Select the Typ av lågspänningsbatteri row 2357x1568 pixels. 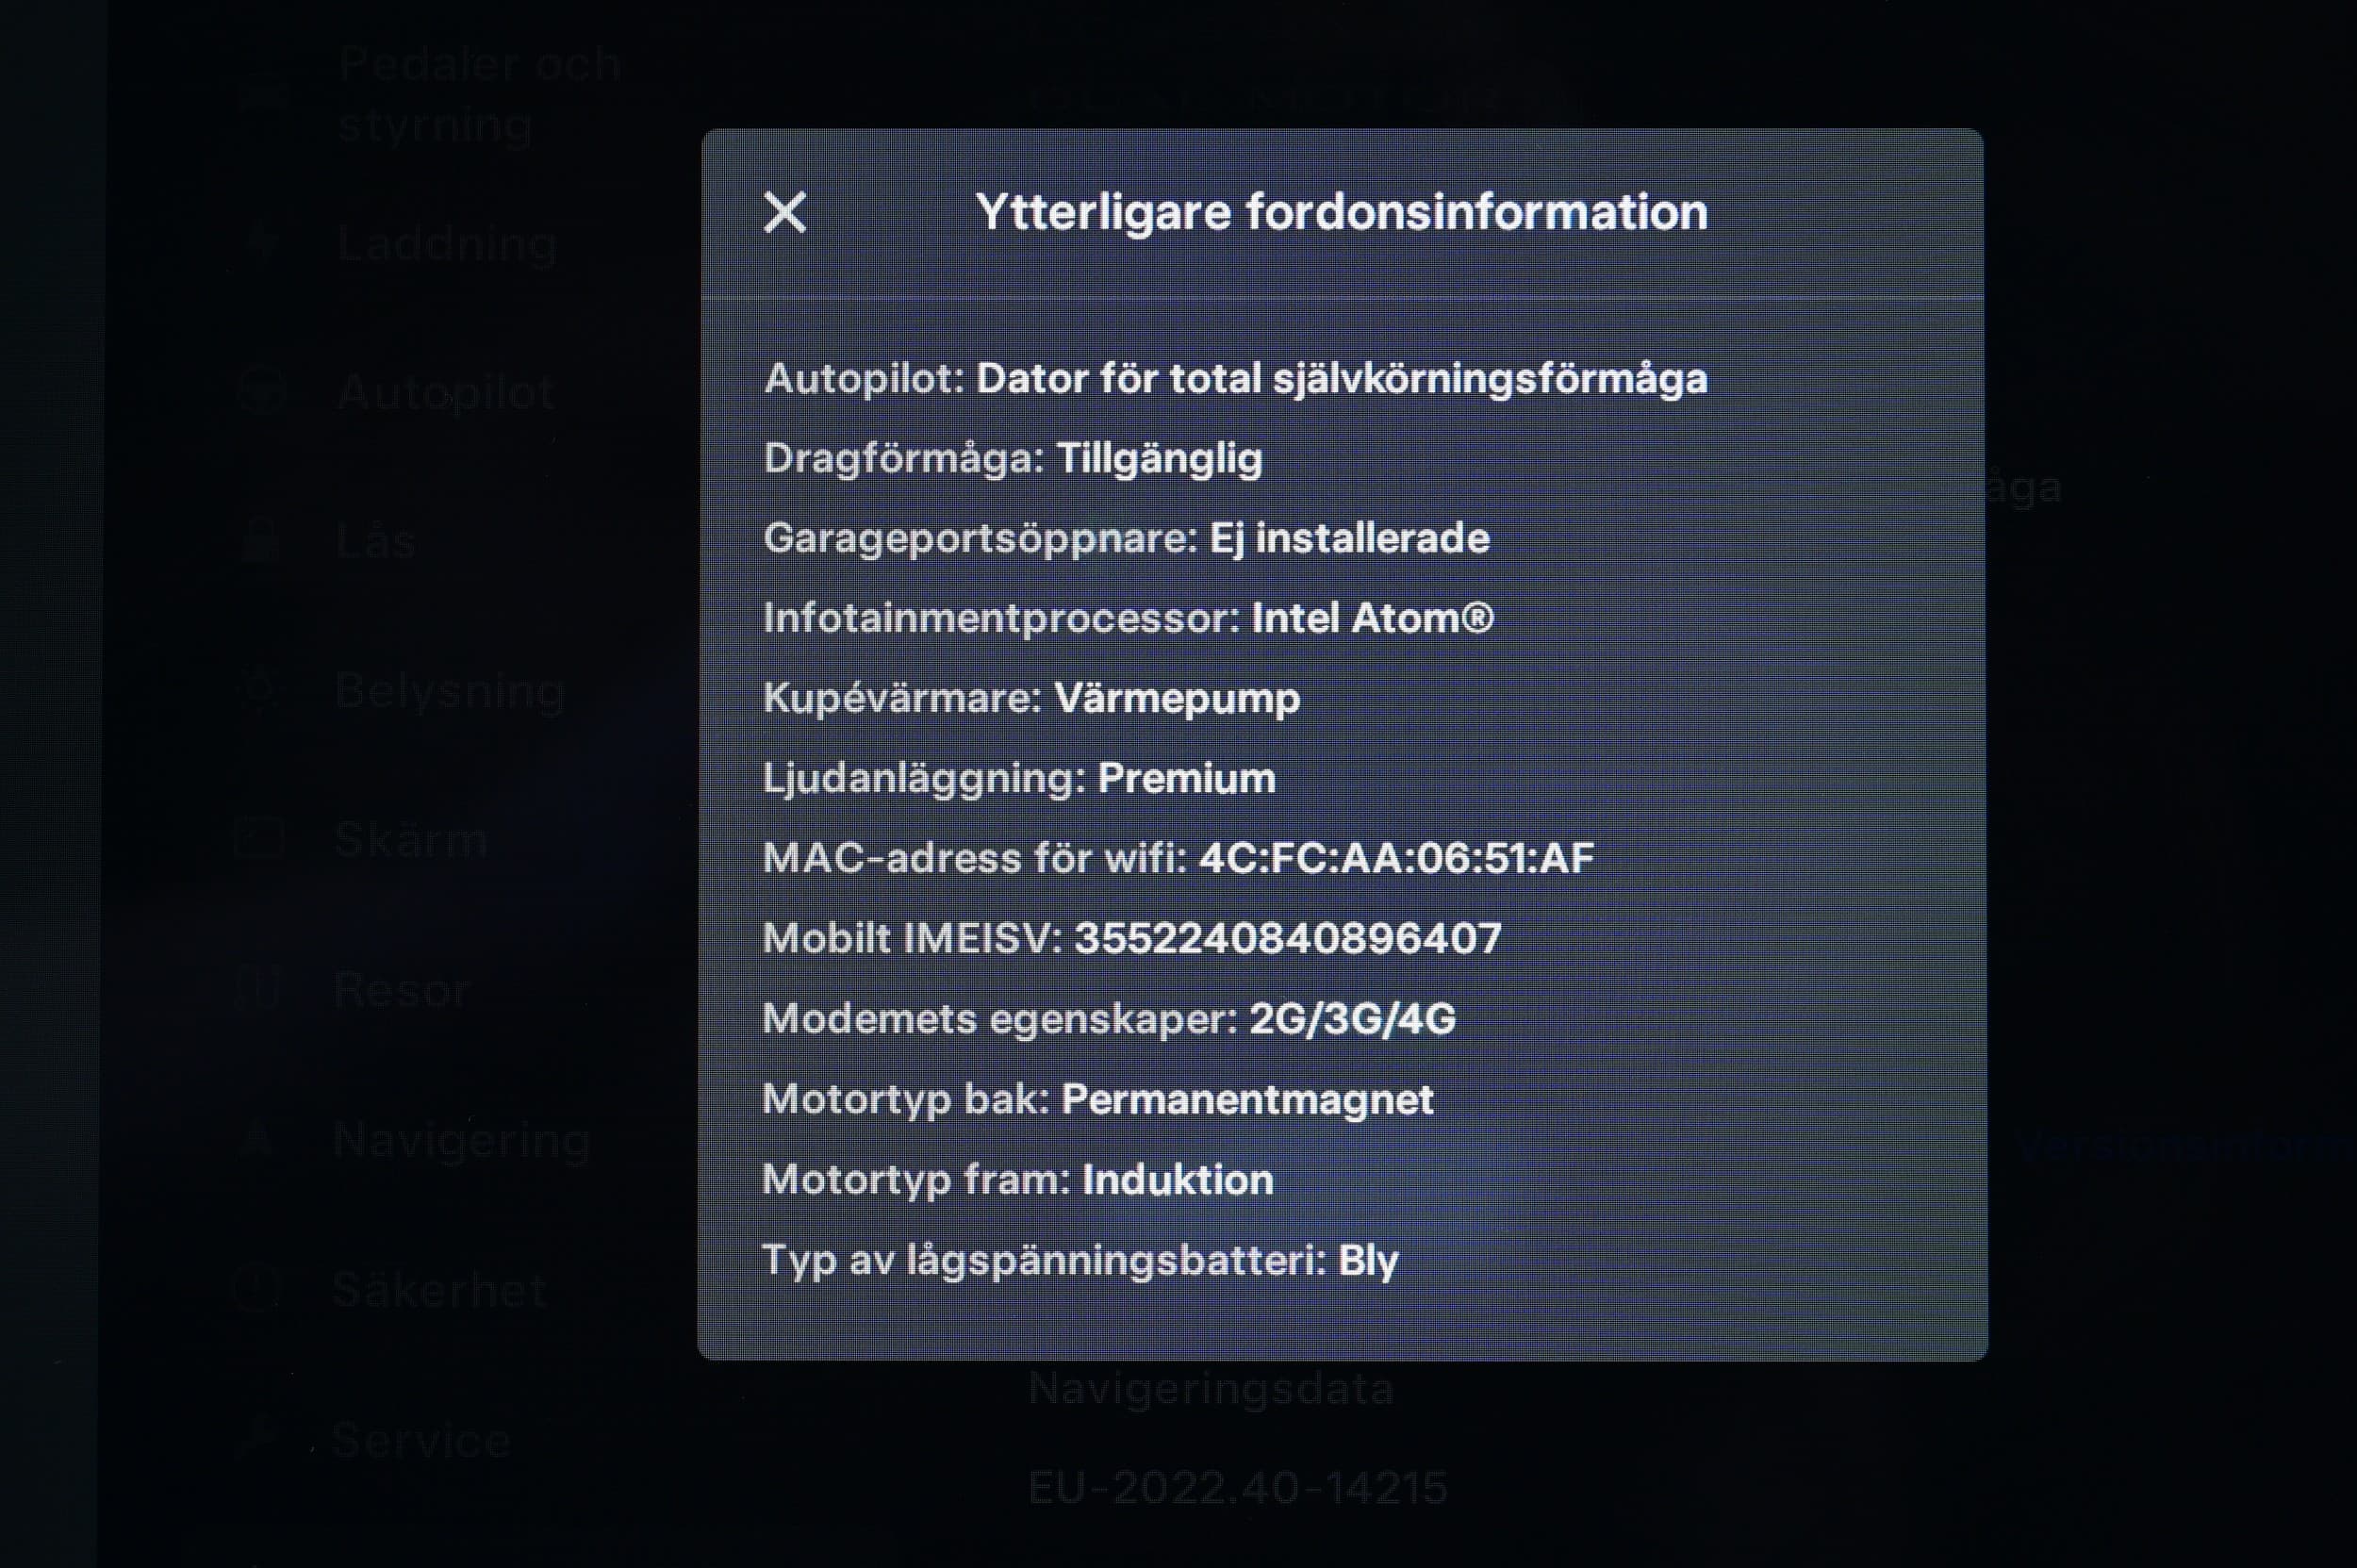pos(1080,1260)
